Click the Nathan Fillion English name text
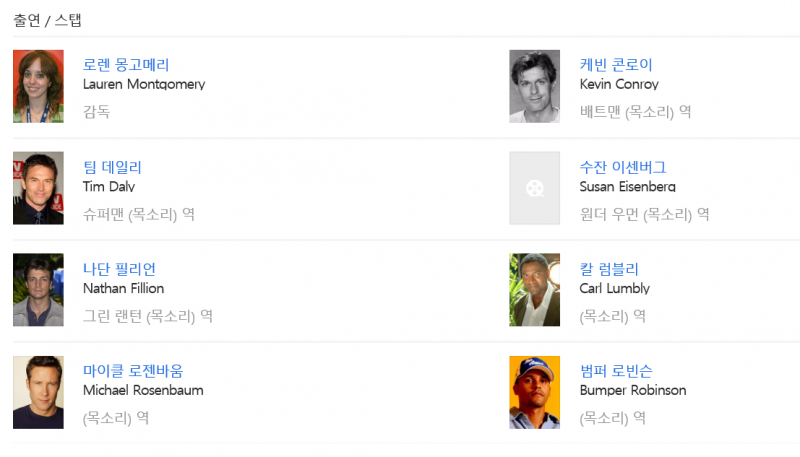Image resolution: width=800 pixels, height=457 pixels. (x=123, y=288)
